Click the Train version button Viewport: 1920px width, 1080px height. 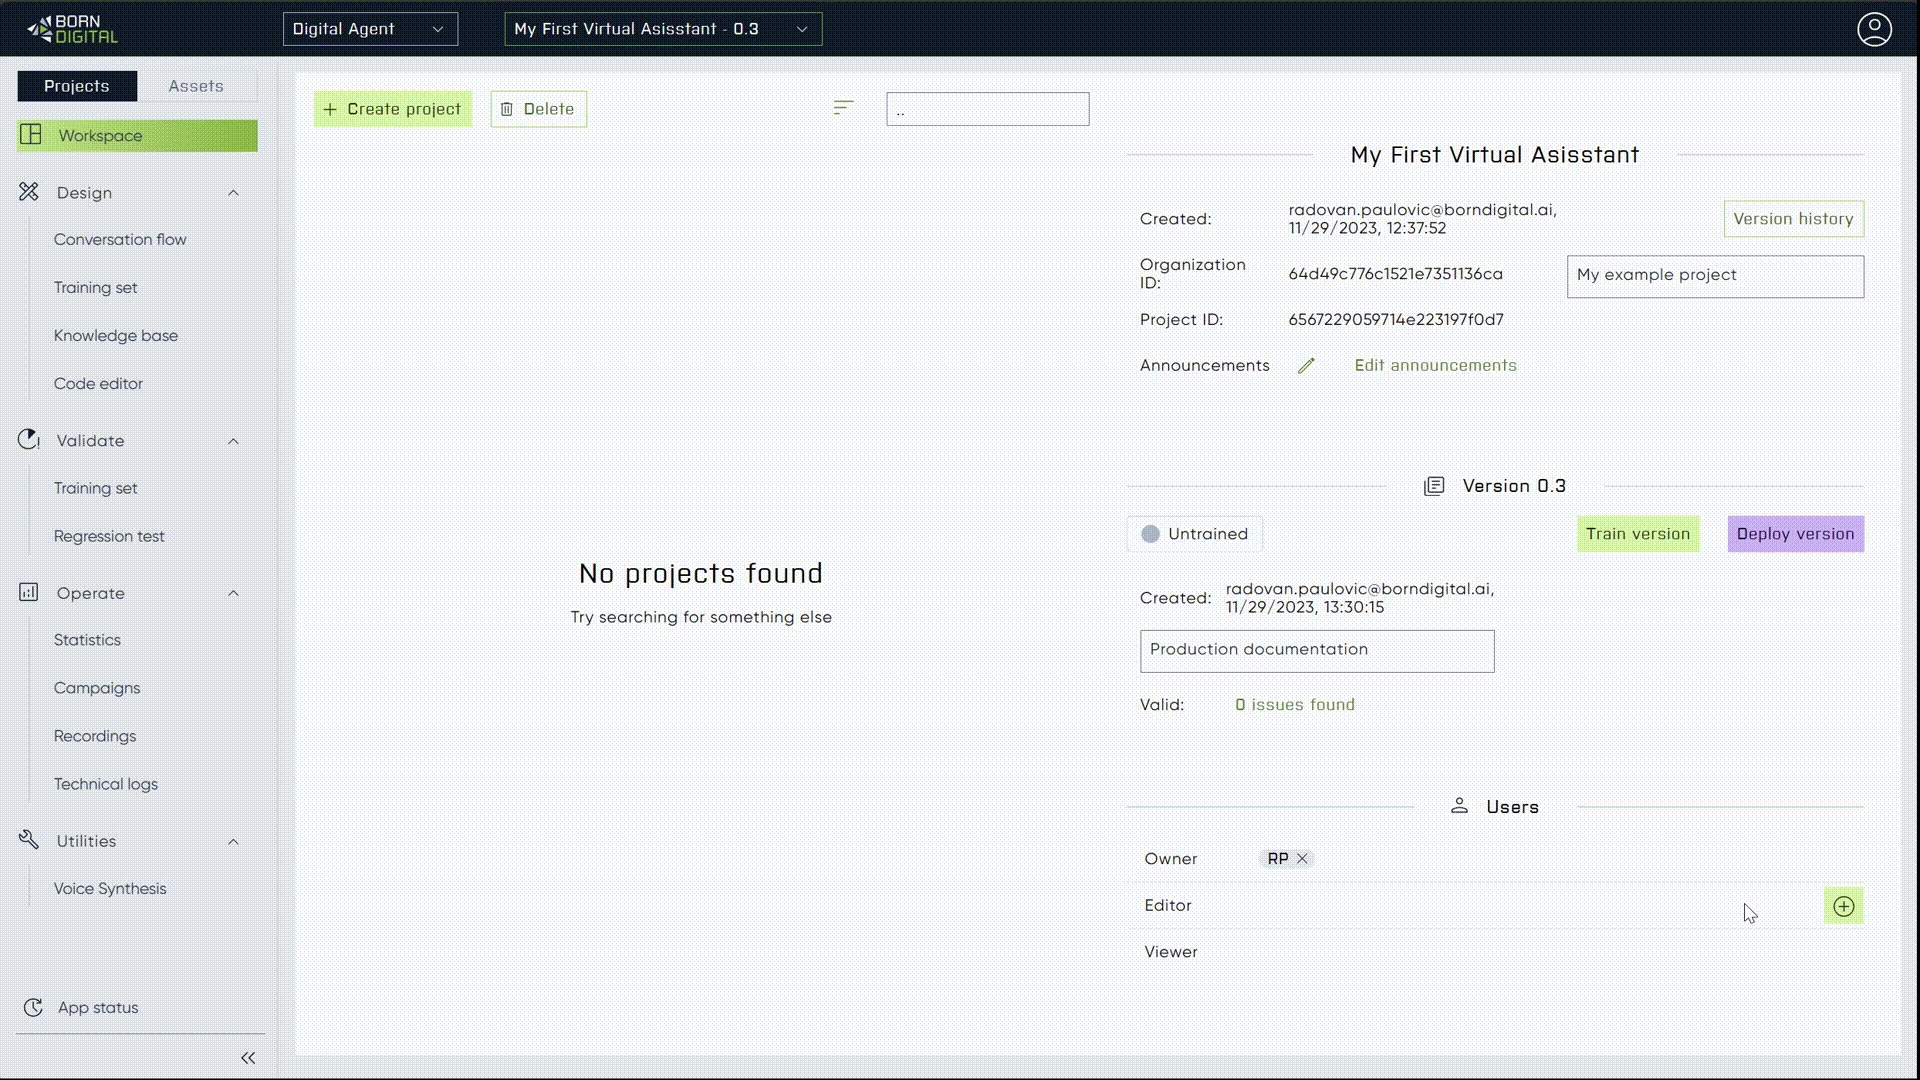(1637, 534)
